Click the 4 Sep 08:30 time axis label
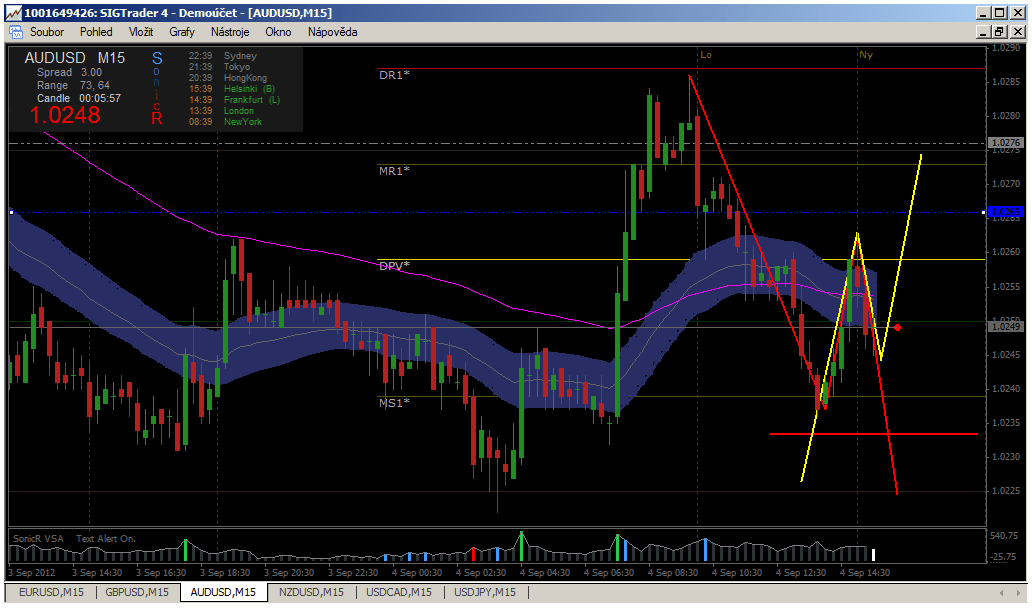Image resolution: width=1032 pixels, height=608 pixels. click(x=673, y=572)
